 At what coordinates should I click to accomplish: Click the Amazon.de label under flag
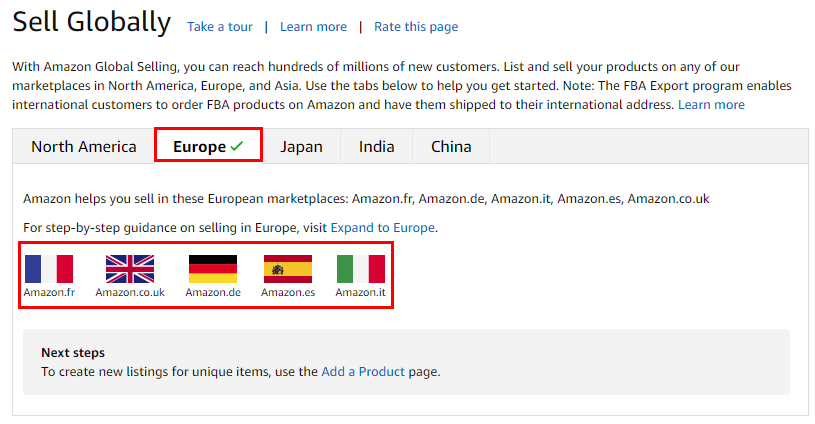coord(213,292)
